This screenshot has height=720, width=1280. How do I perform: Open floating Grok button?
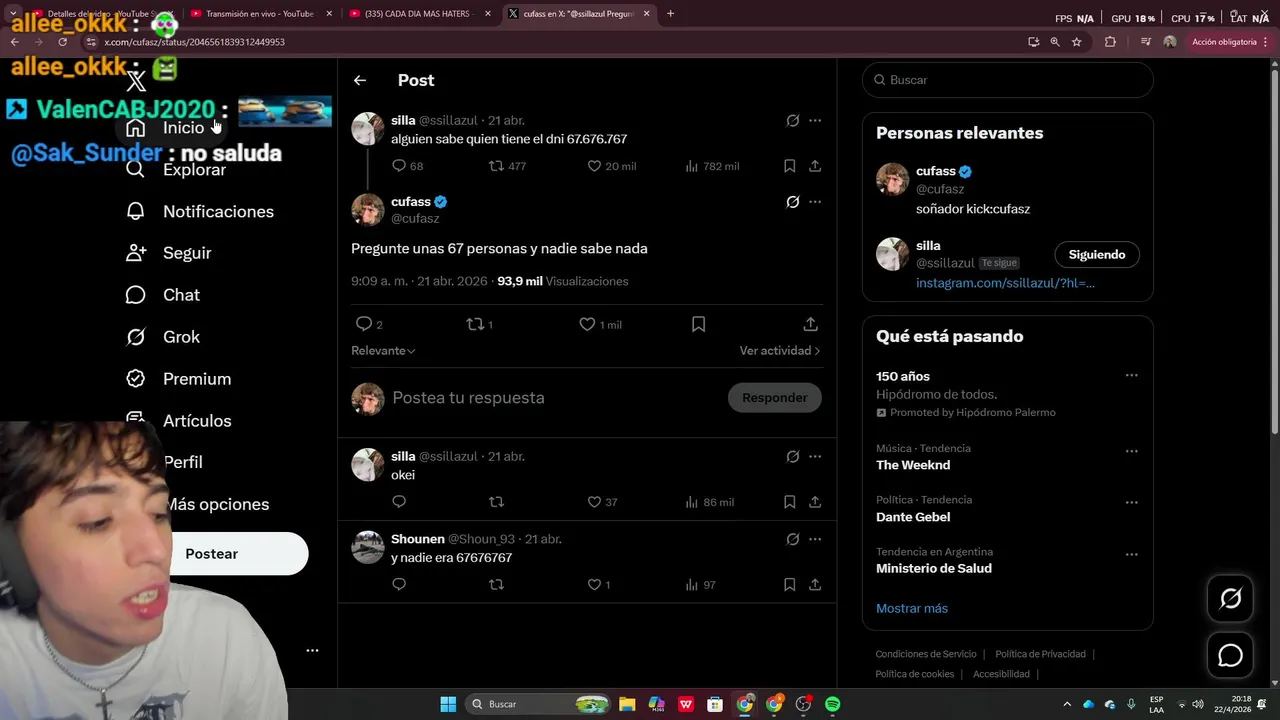[x=1231, y=598]
